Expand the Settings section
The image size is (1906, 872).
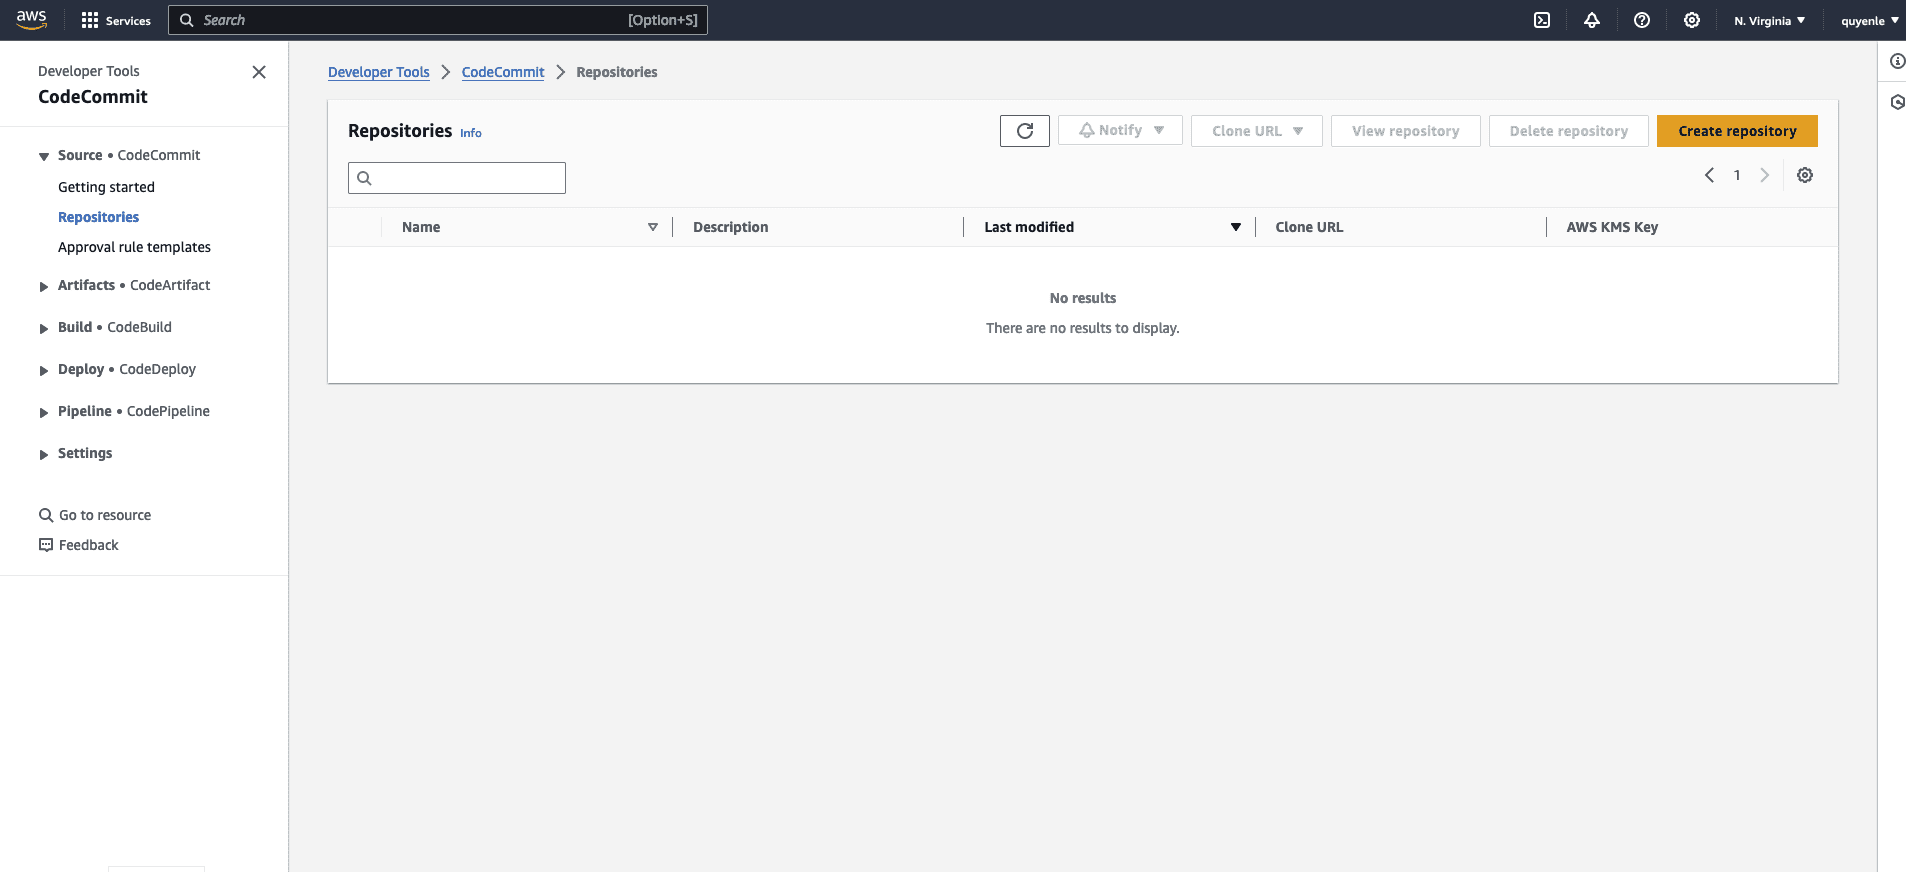pyautogui.click(x=44, y=454)
